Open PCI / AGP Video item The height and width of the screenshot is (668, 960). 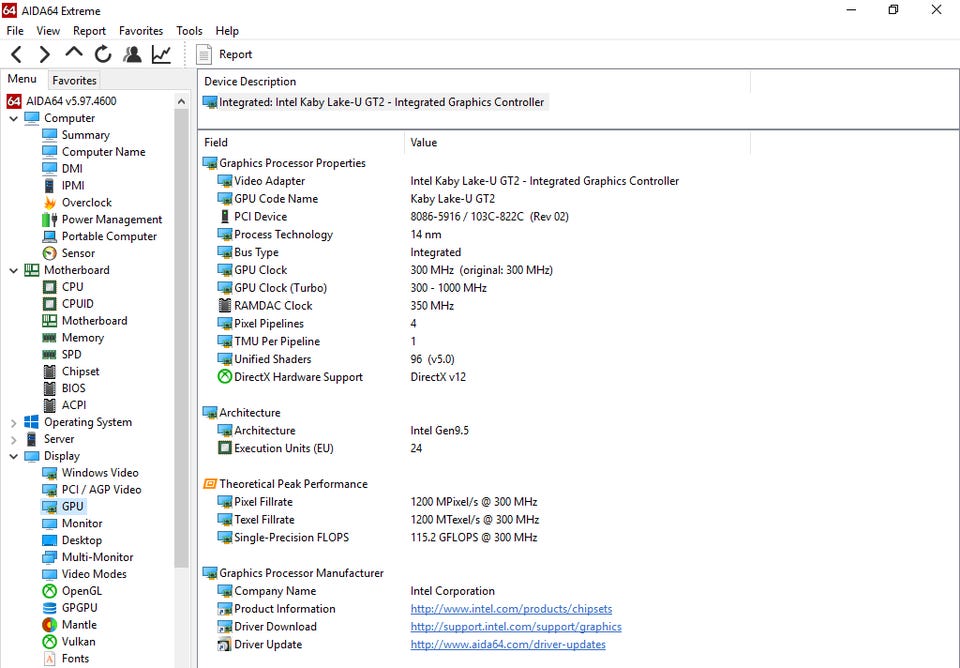[92, 490]
